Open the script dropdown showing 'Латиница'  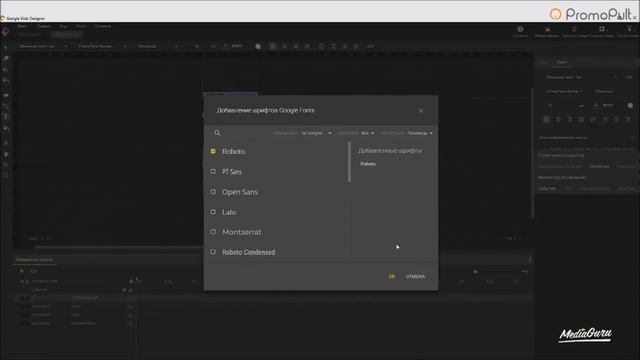coord(420,133)
